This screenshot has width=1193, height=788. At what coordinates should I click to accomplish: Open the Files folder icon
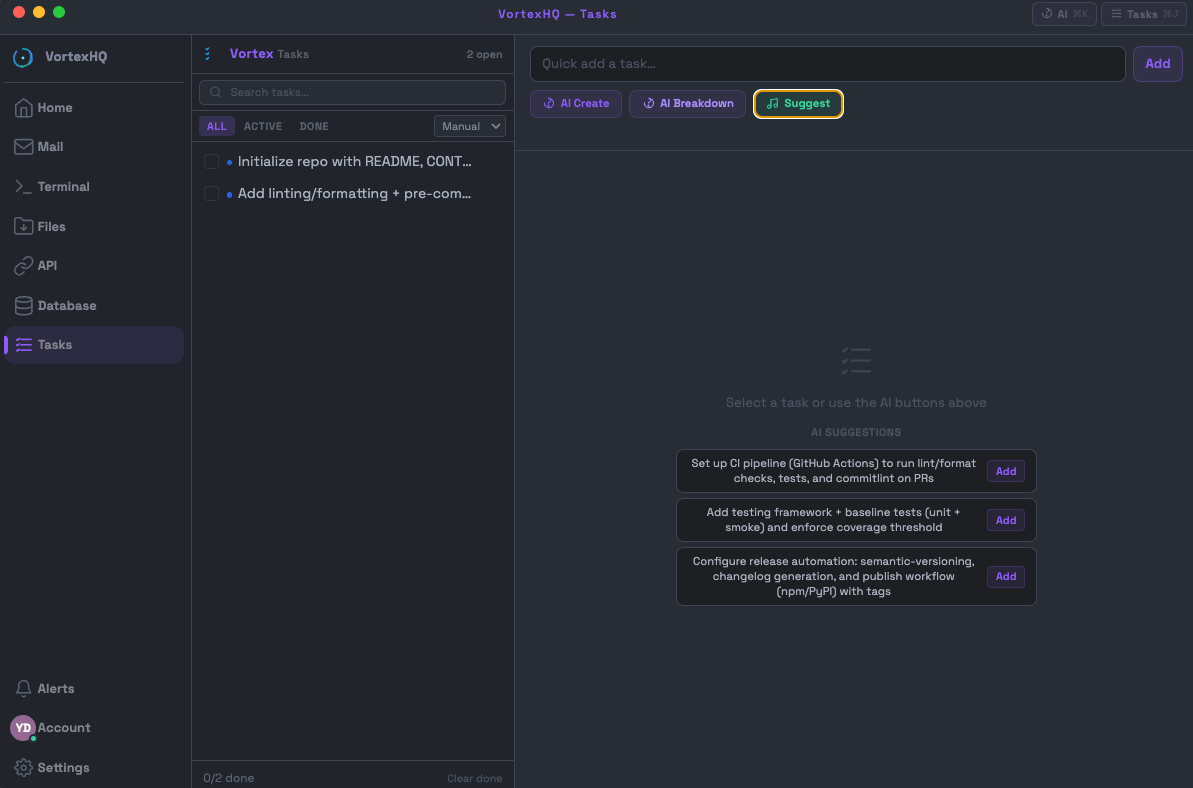pyautogui.click(x=23, y=227)
